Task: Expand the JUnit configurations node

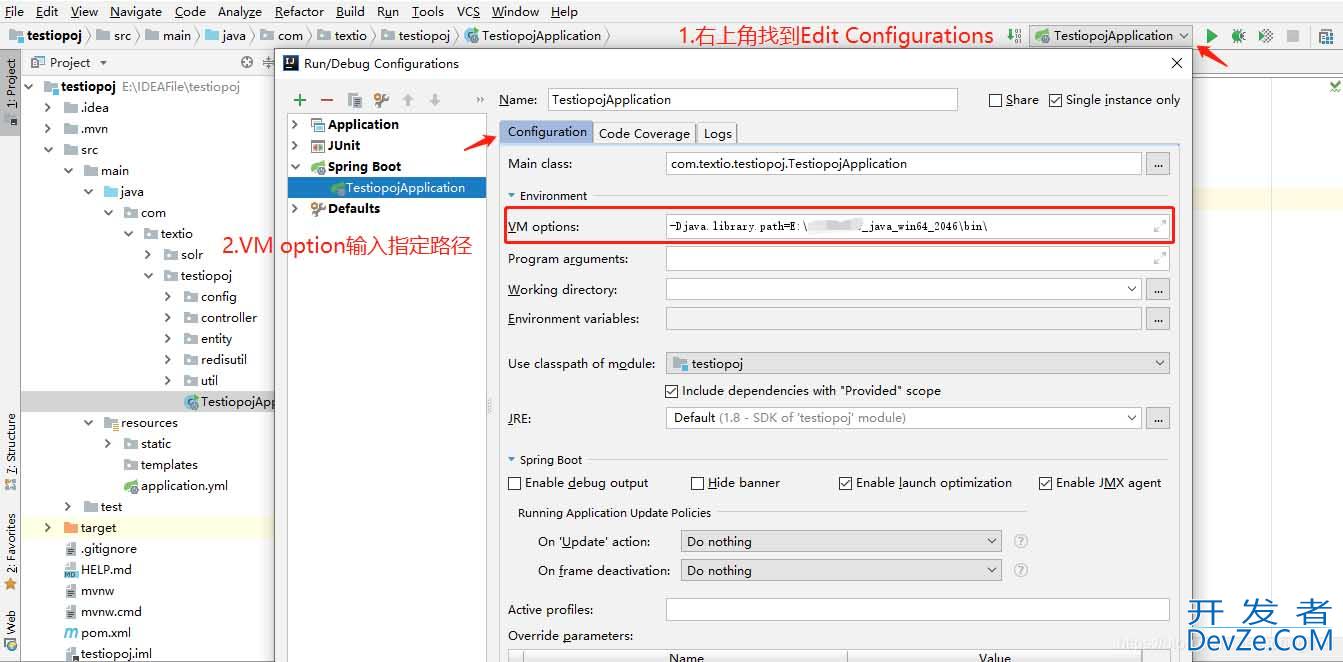Action: point(295,146)
